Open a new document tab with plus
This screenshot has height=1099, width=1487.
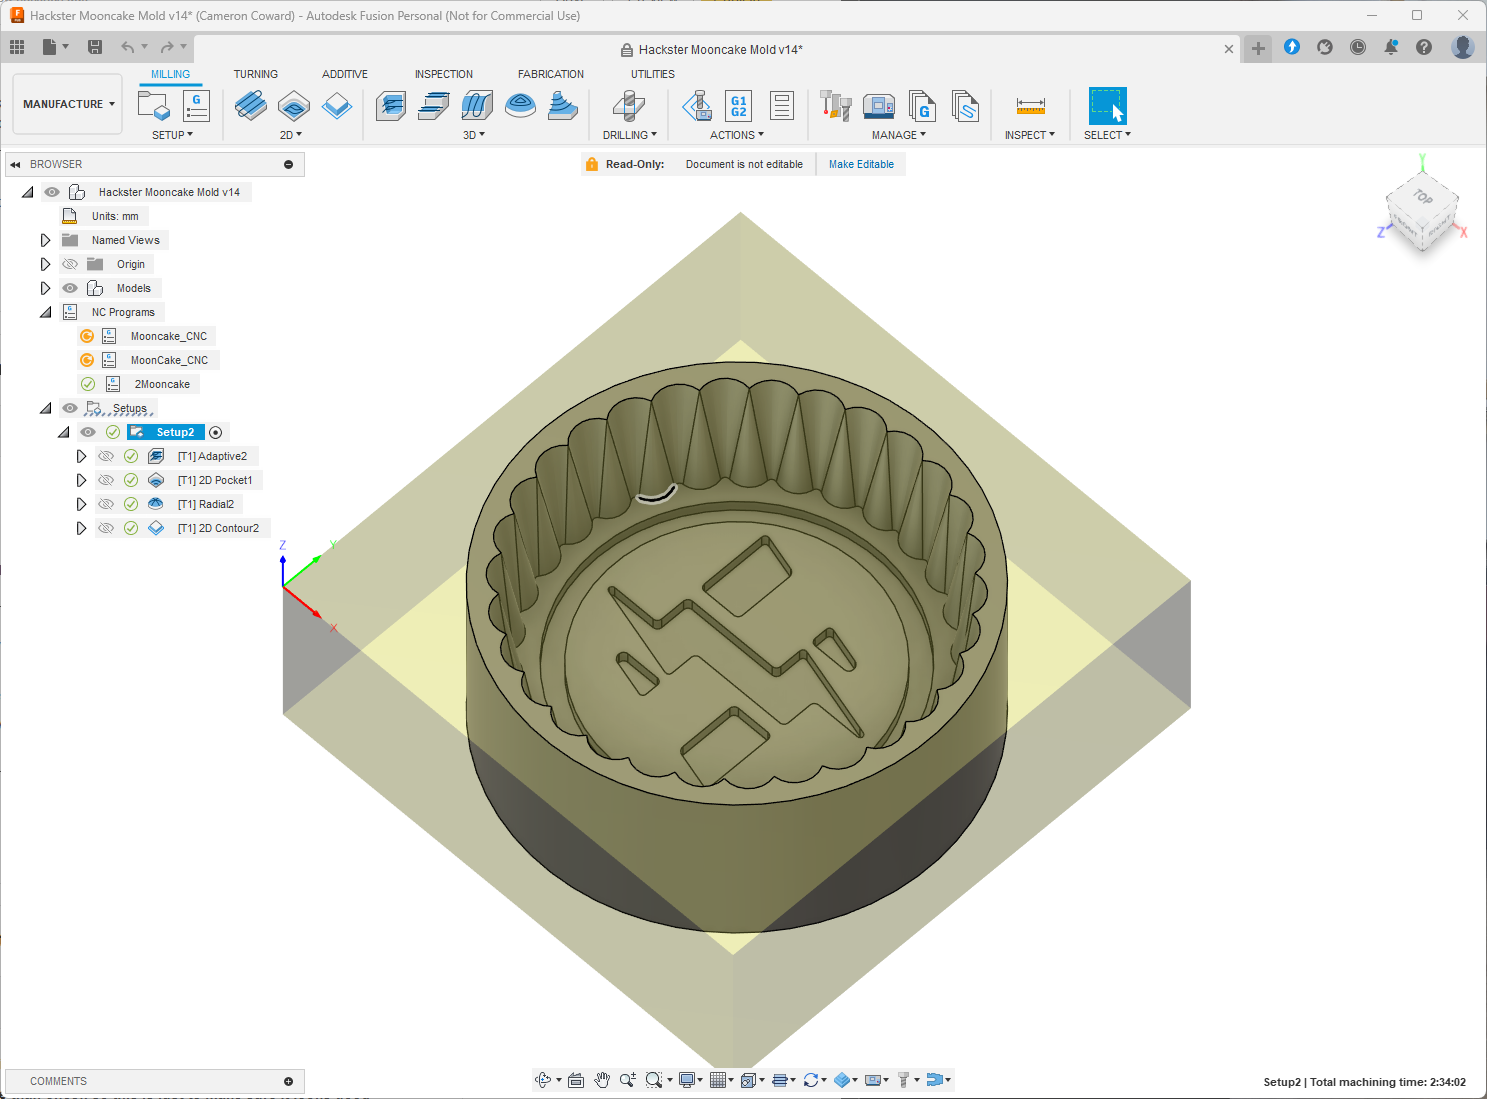(1258, 48)
